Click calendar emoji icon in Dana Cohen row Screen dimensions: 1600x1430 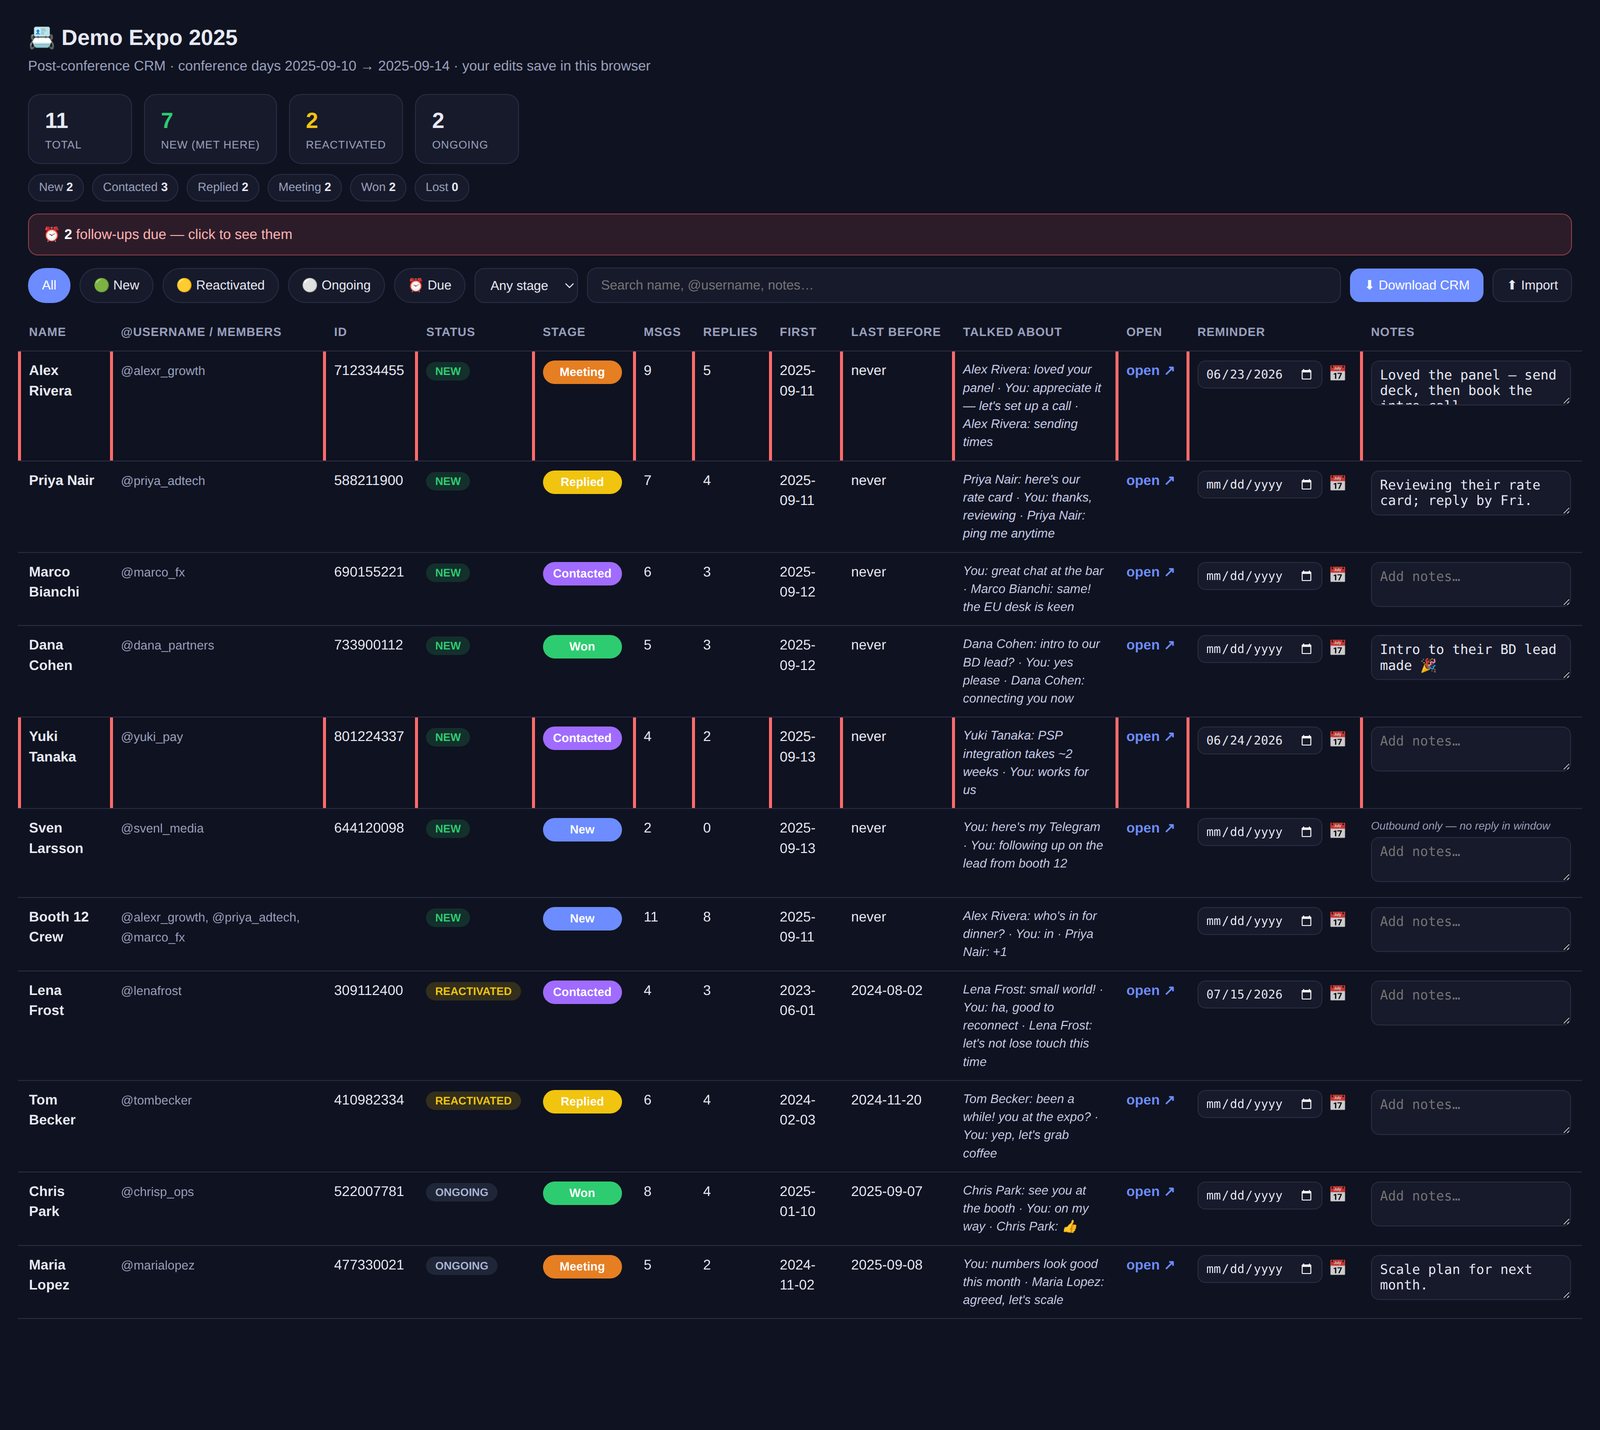[1337, 648]
